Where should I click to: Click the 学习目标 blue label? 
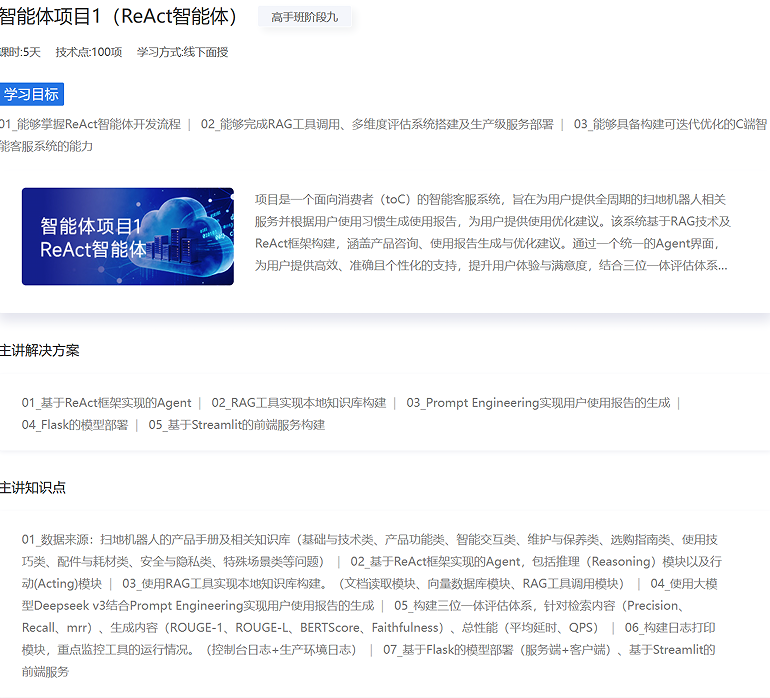tap(31, 94)
